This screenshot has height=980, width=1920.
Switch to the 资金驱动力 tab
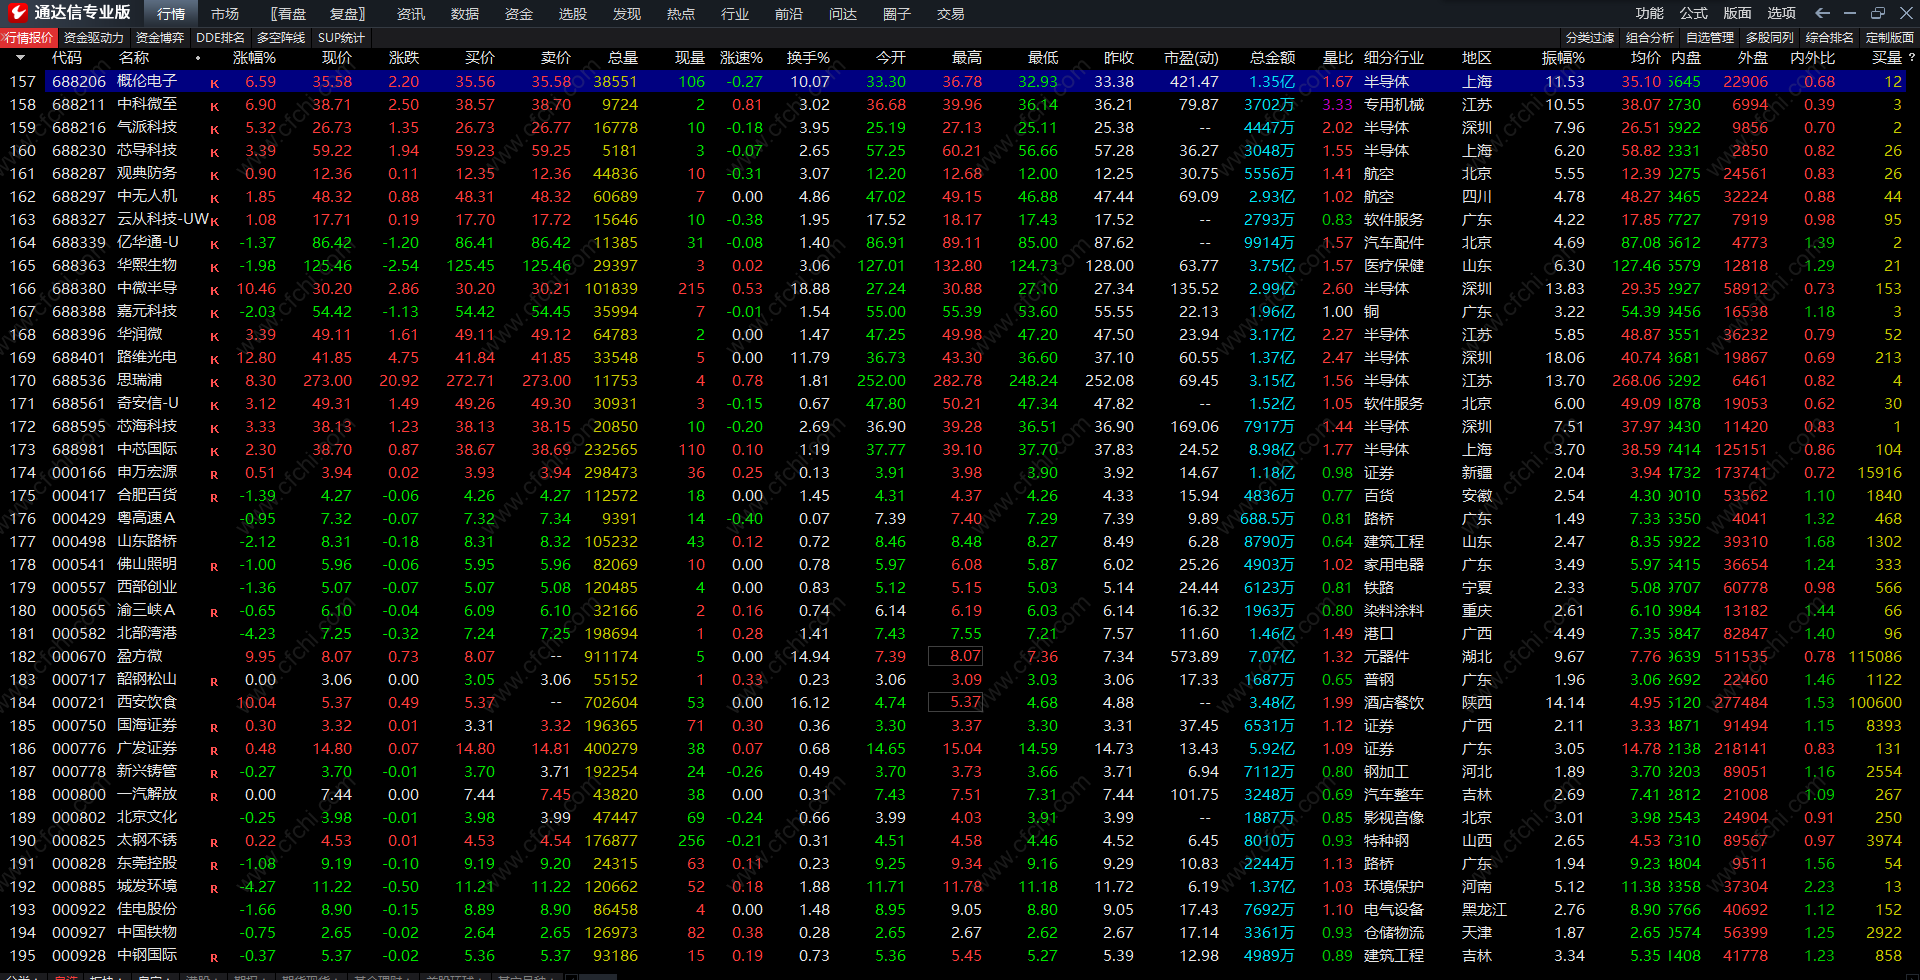click(x=94, y=38)
